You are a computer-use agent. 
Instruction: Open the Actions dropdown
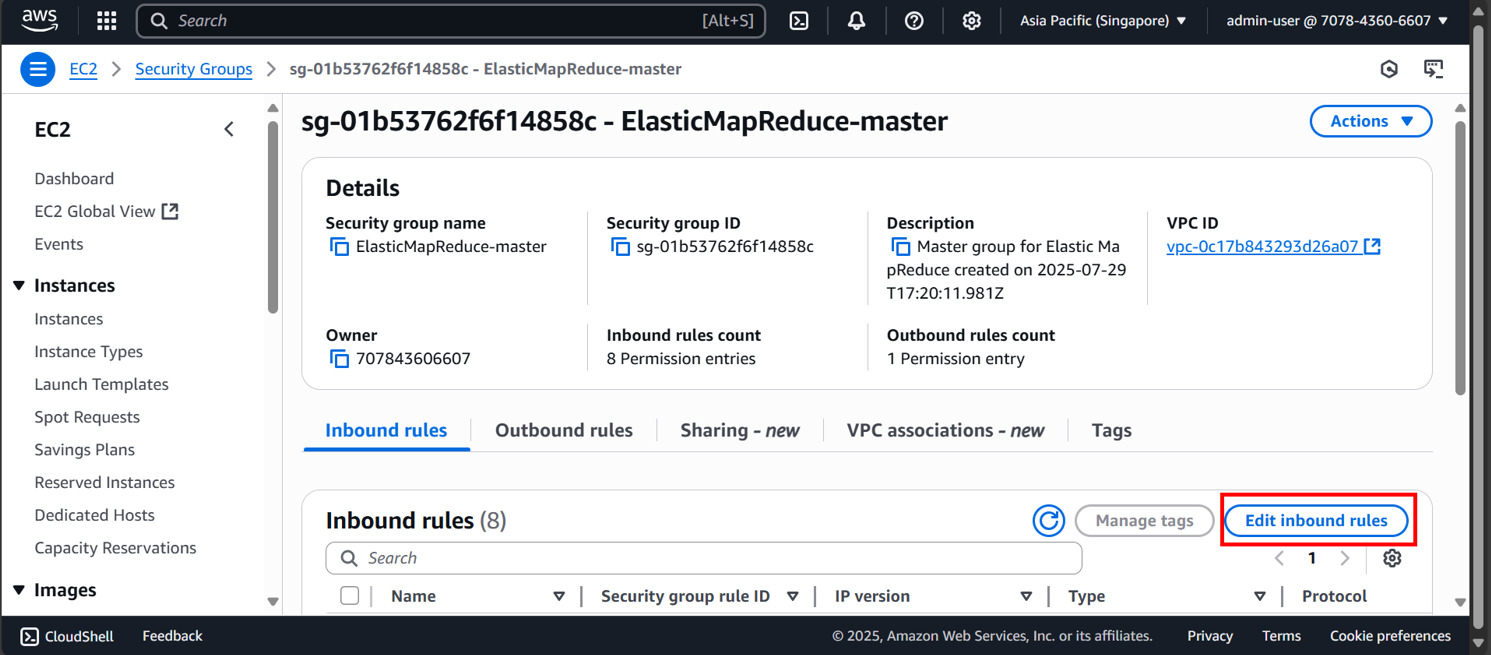pos(1370,120)
